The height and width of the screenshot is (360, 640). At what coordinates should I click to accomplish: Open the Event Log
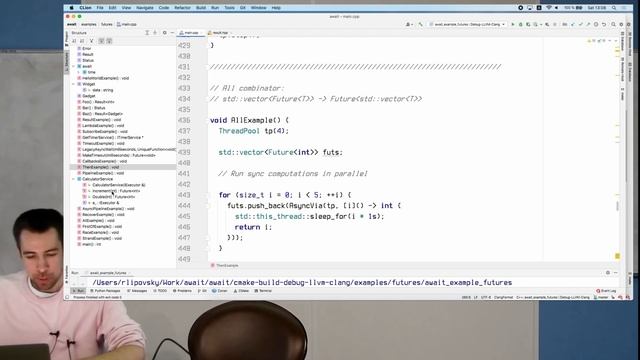(606, 291)
